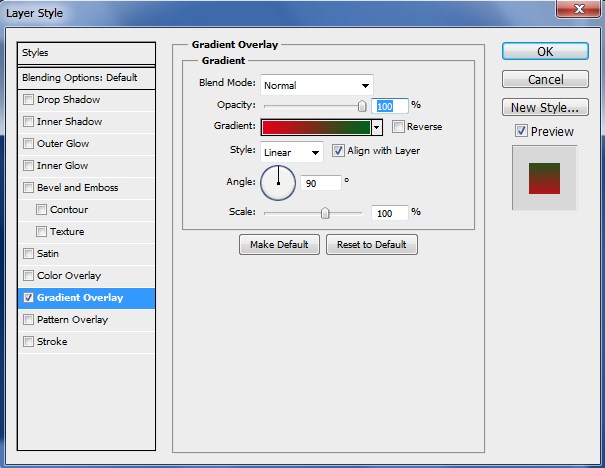Select the Gradient Overlay label row
Image resolution: width=605 pixels, height=468 pixels.
86,298
